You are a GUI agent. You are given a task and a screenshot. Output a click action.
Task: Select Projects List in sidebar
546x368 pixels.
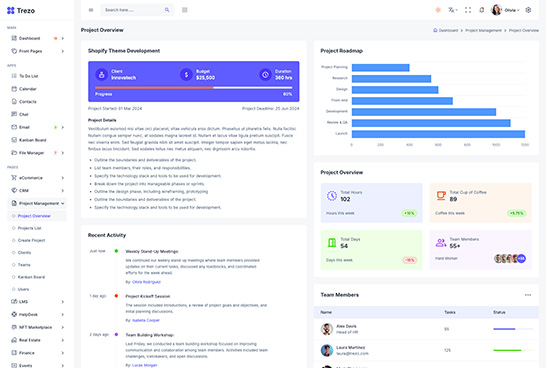tap(30, 228)
